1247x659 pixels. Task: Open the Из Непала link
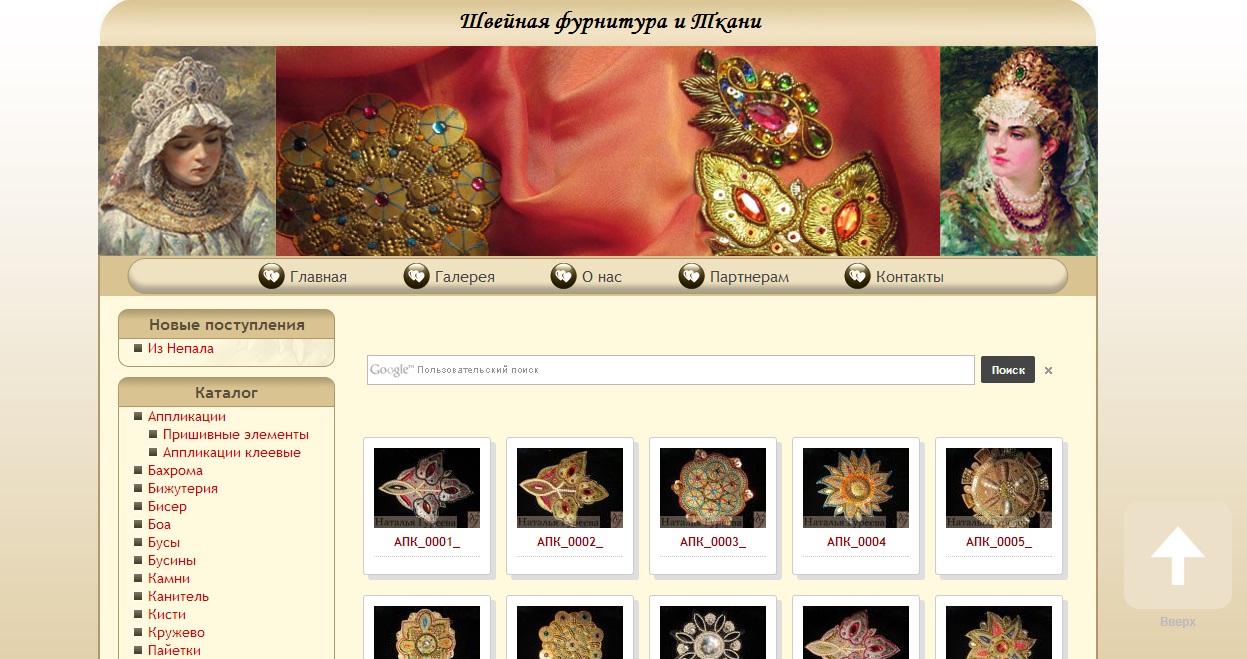click(x=180, y=349)
